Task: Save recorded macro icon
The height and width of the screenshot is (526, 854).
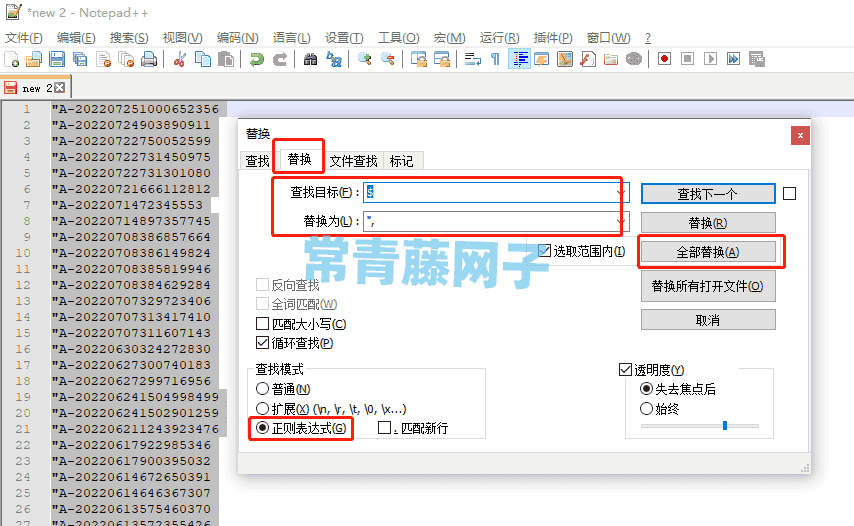Action: 757,59
